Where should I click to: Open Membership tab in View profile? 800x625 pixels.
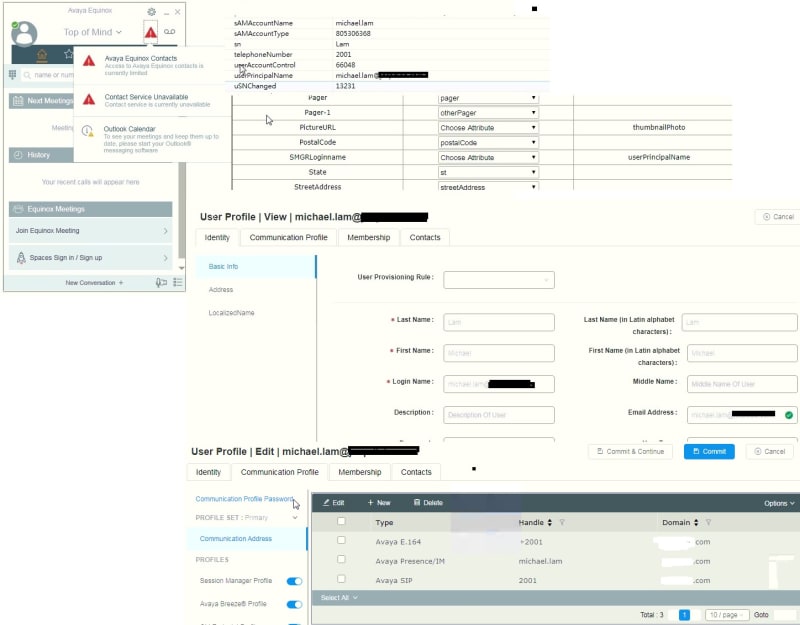tap(368, 237)
